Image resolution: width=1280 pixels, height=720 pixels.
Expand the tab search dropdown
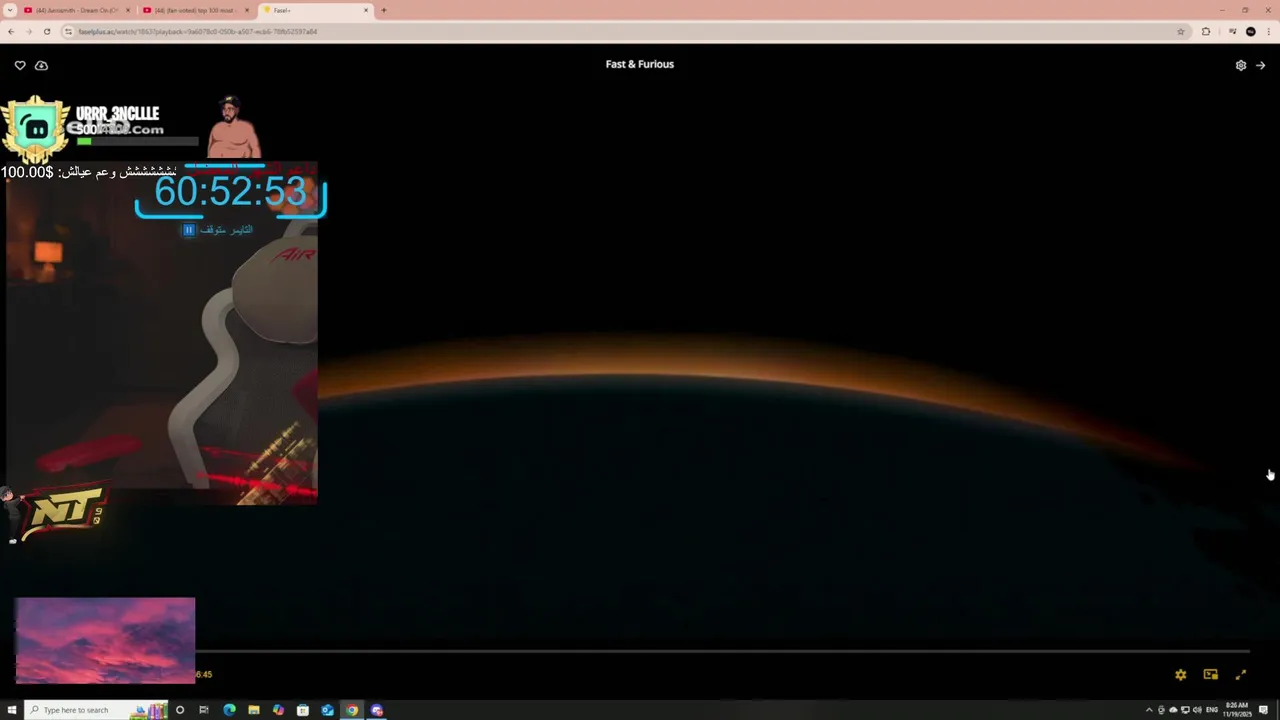tap(10, 10)
